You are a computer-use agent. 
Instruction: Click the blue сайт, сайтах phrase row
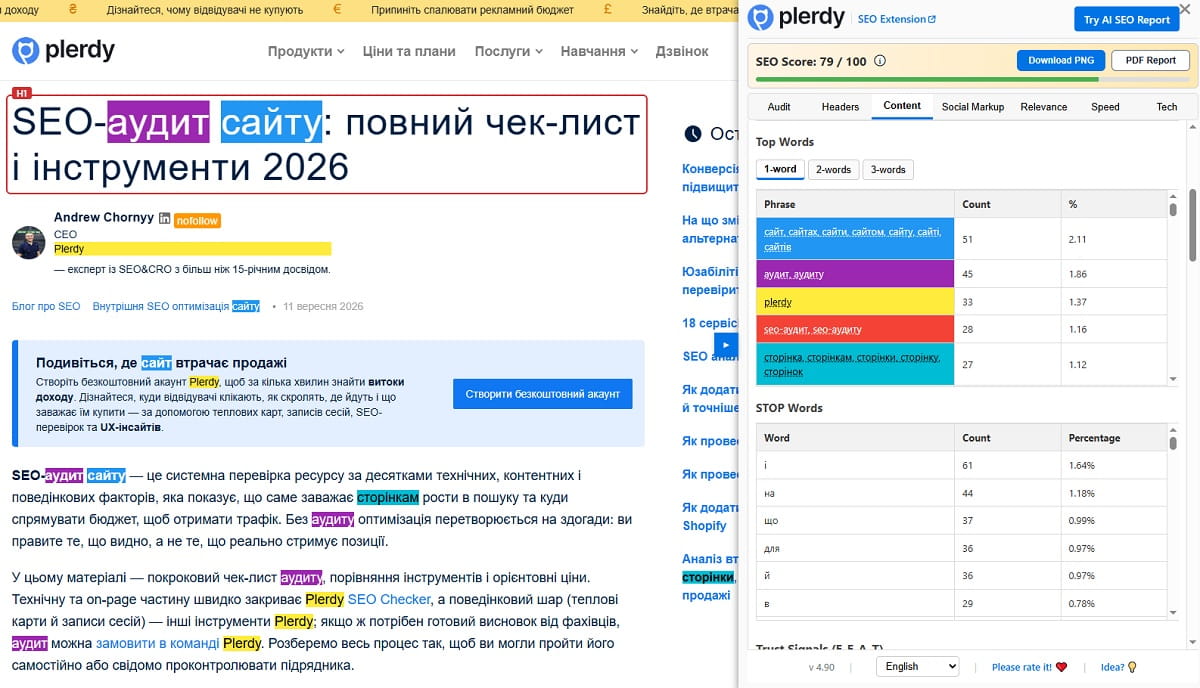coord(961,239)
